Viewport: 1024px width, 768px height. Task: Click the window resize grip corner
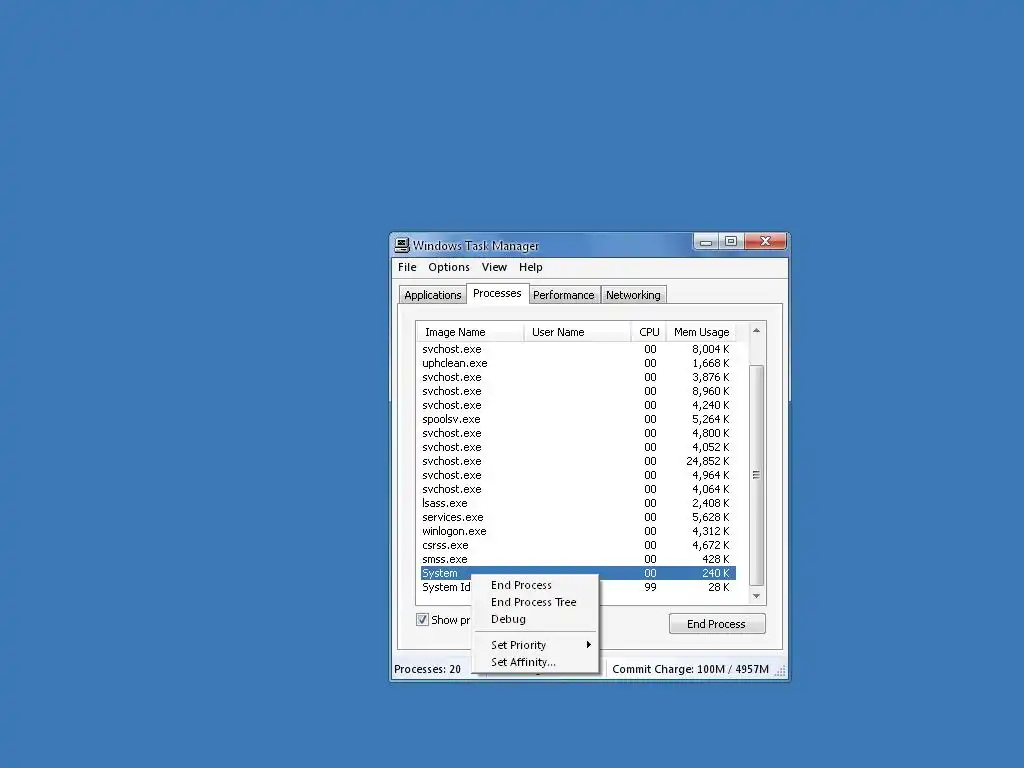click(780, 671)
